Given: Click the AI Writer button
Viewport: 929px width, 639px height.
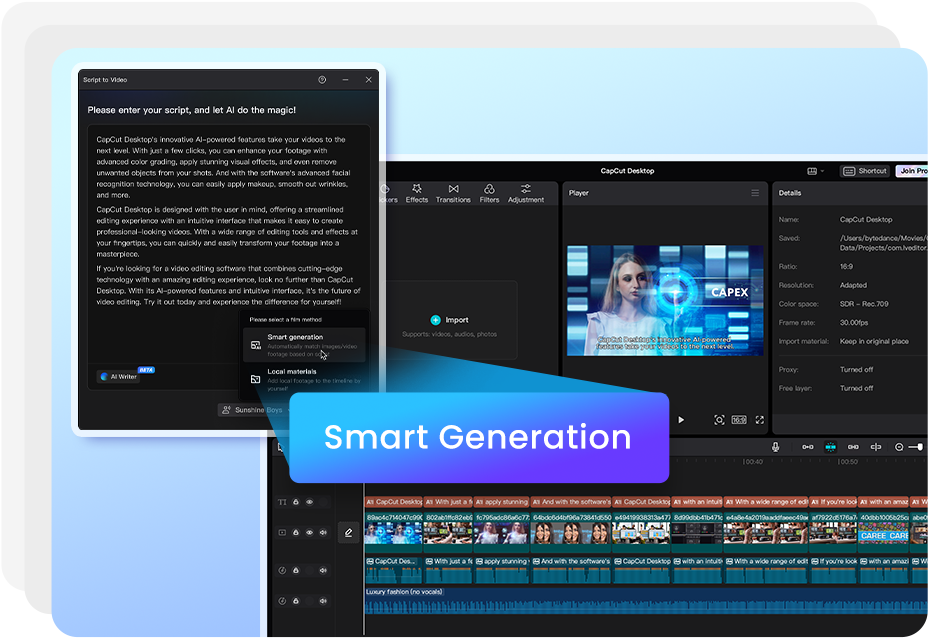Looking at the screenshot, I should click(118, 377).
